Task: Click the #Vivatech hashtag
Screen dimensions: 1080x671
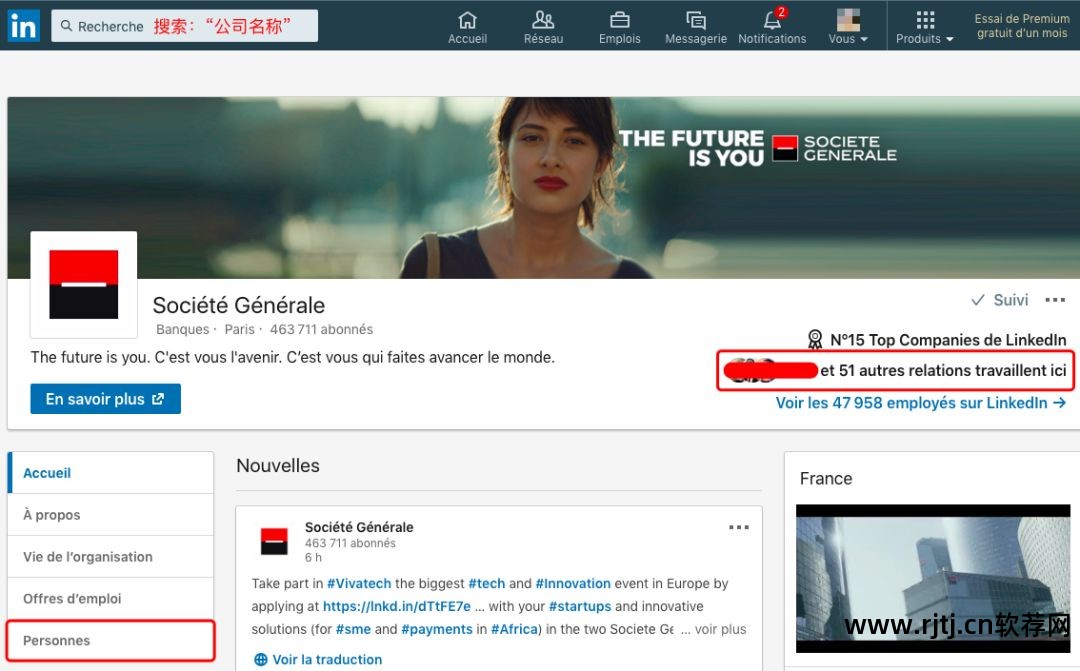Action: coord(359,584)
